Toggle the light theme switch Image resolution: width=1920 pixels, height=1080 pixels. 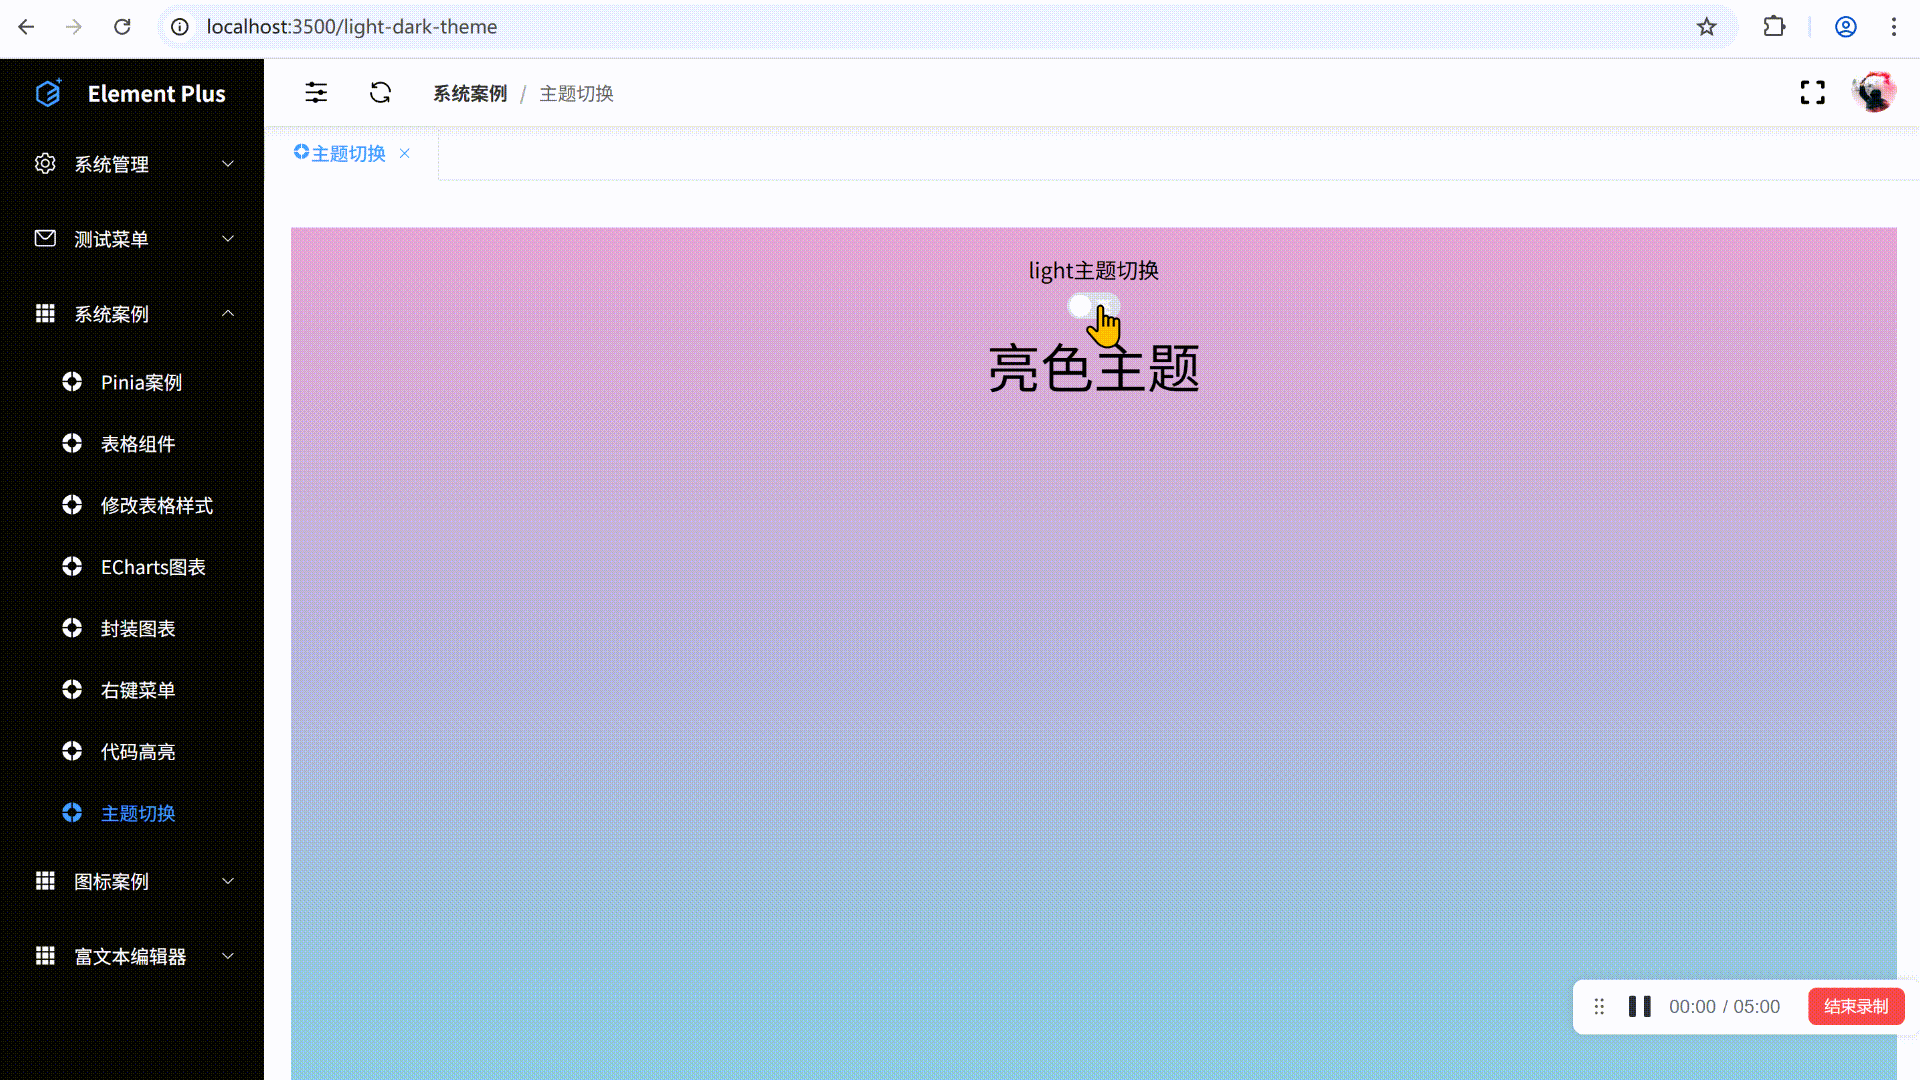[x=1093, y=306]
